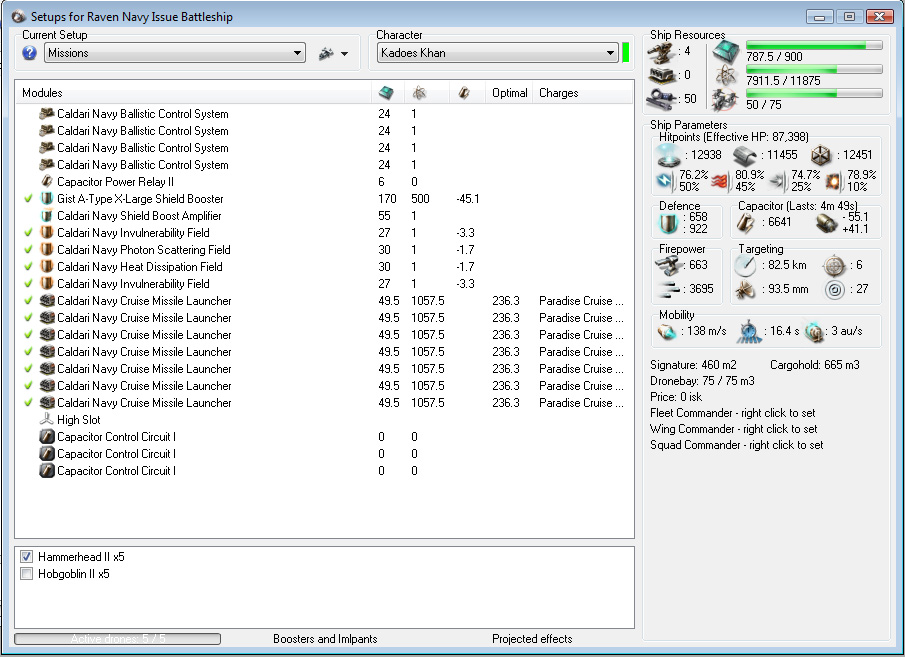Image resolution: width=905 pixels, height=657 pixels.
Task: Click the Defence shield tank icon
Action: pyautogui.click(x=668, y=223)
